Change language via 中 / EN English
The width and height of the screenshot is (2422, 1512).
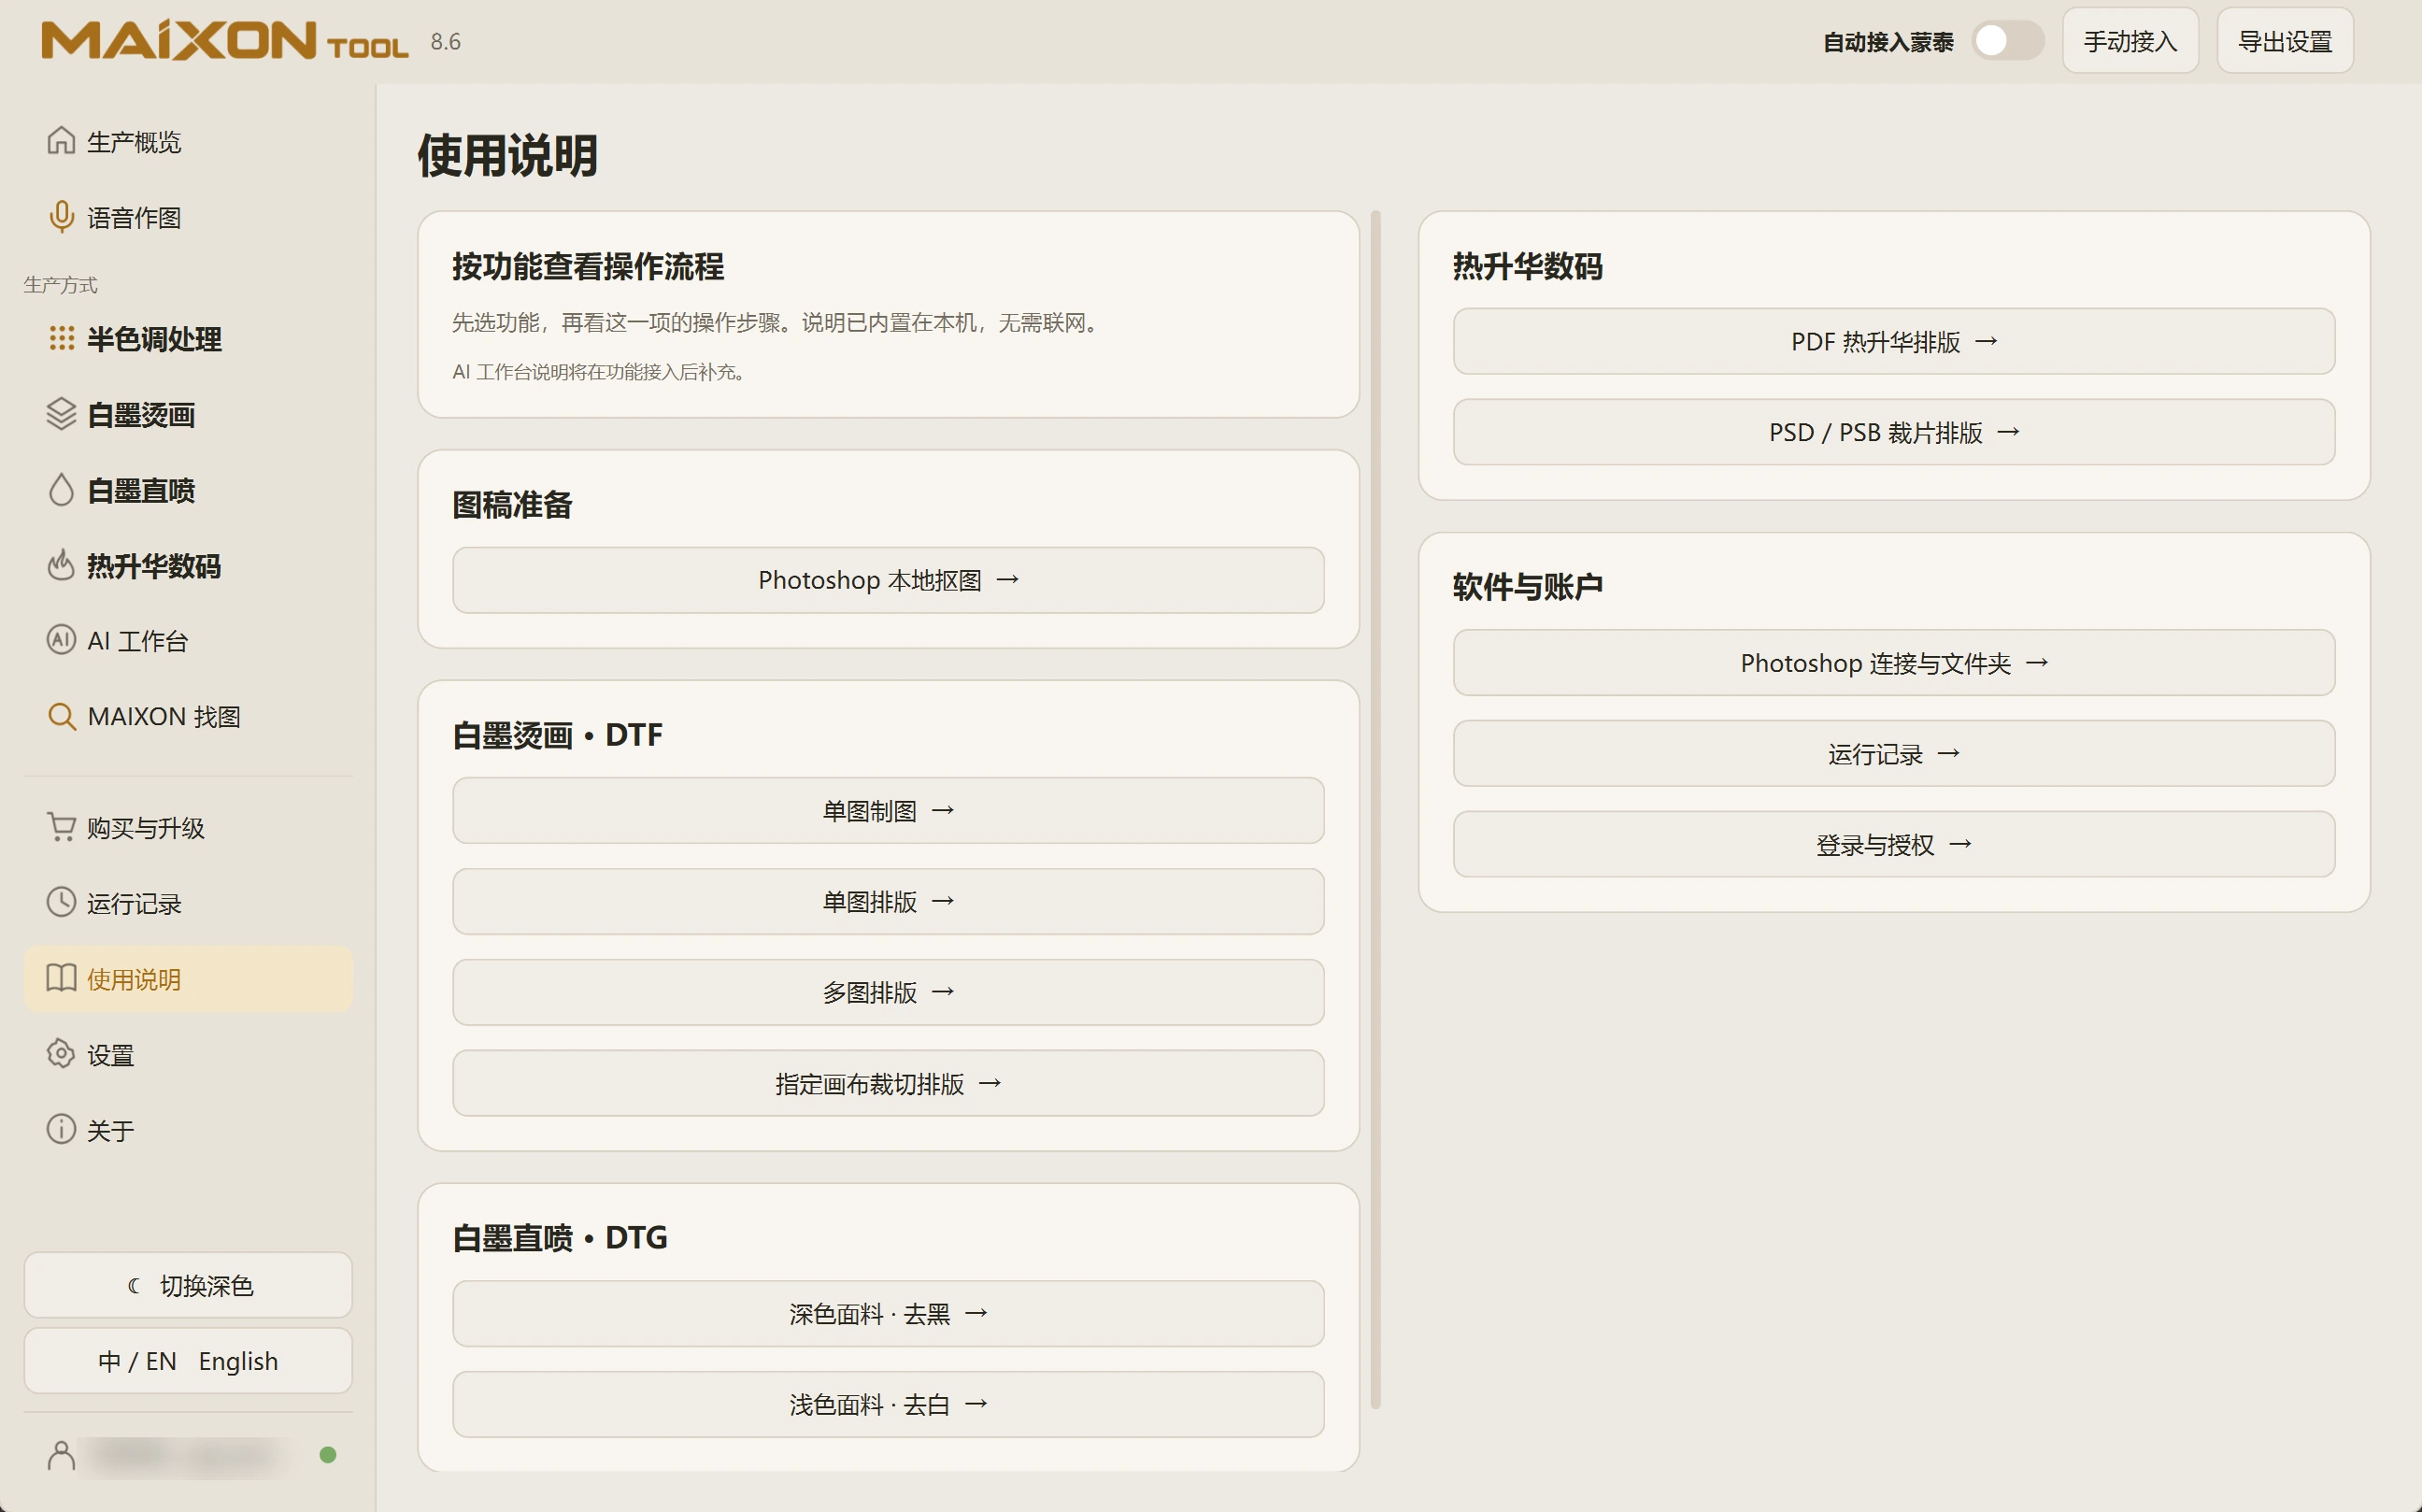tap(188, 1361)
